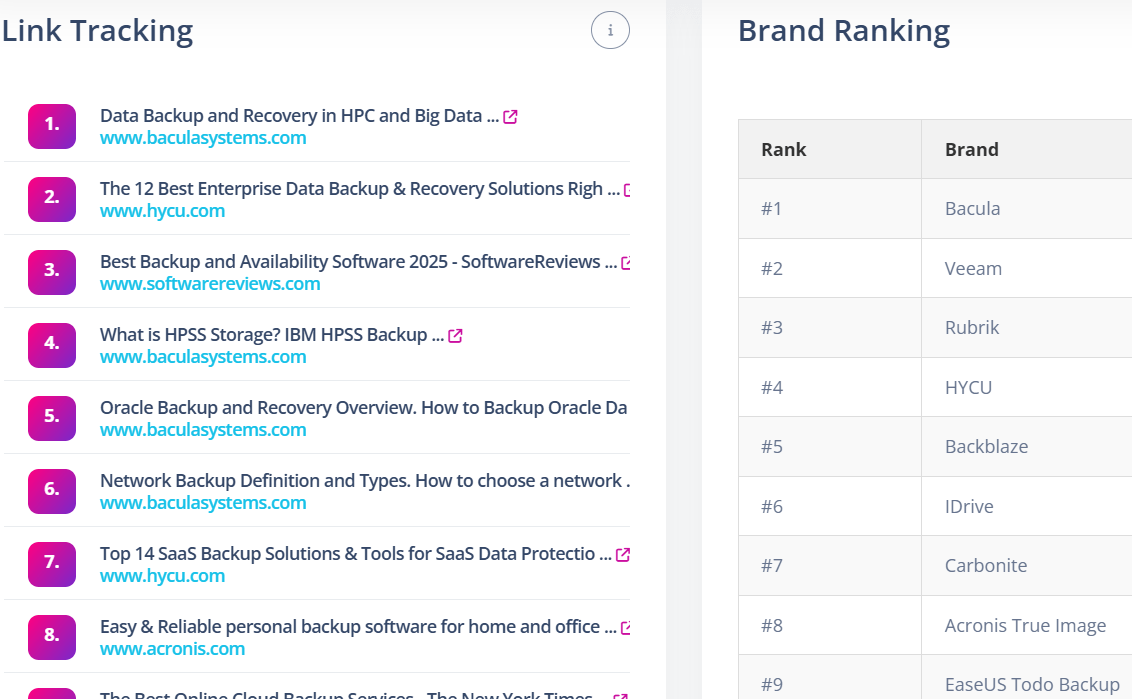Open external link icon beside HPSS Storage article
Viewport: 1132px width, 699px height.
point(455,336)
